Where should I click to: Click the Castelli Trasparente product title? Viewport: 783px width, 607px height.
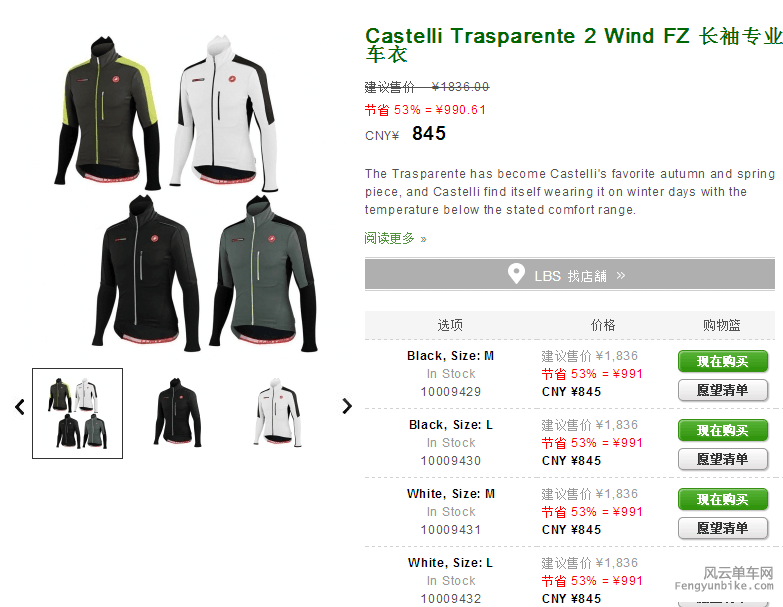coord(574,45)
